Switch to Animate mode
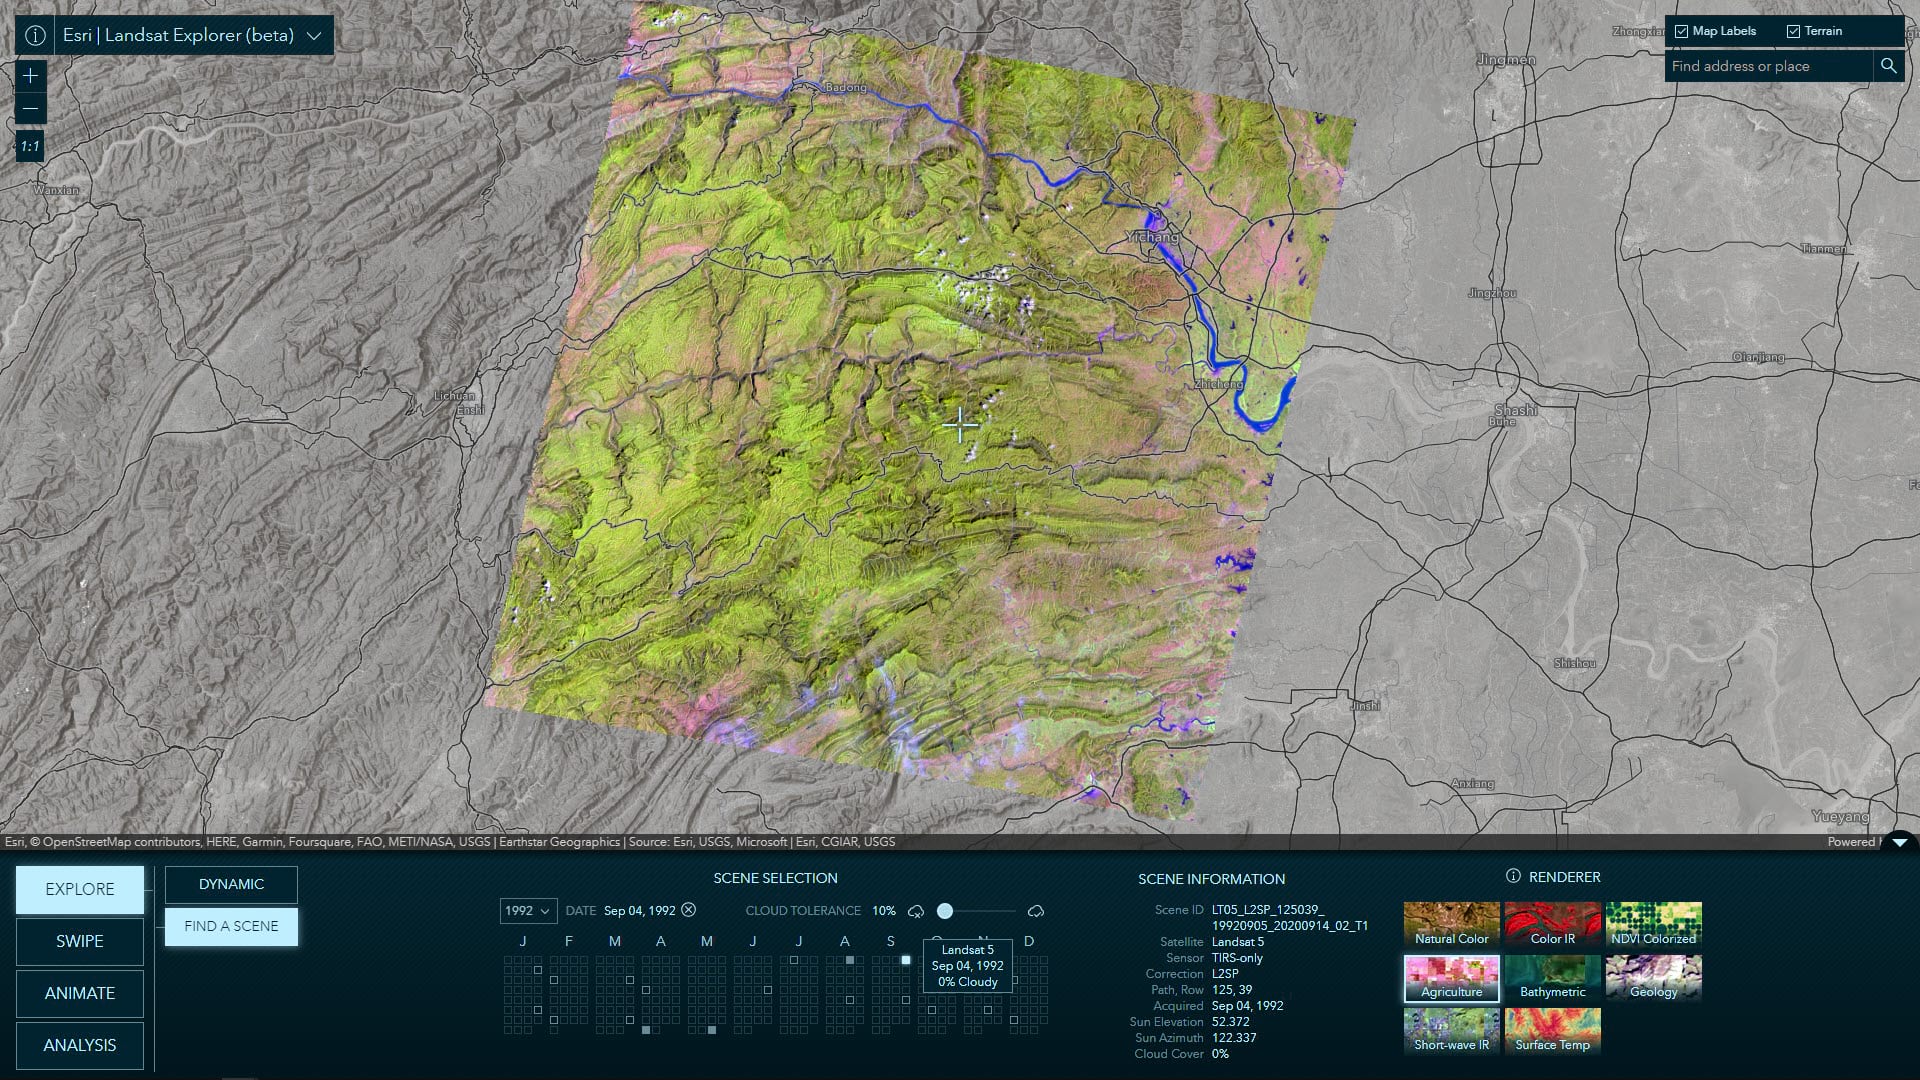 click(x=80, y=993)
